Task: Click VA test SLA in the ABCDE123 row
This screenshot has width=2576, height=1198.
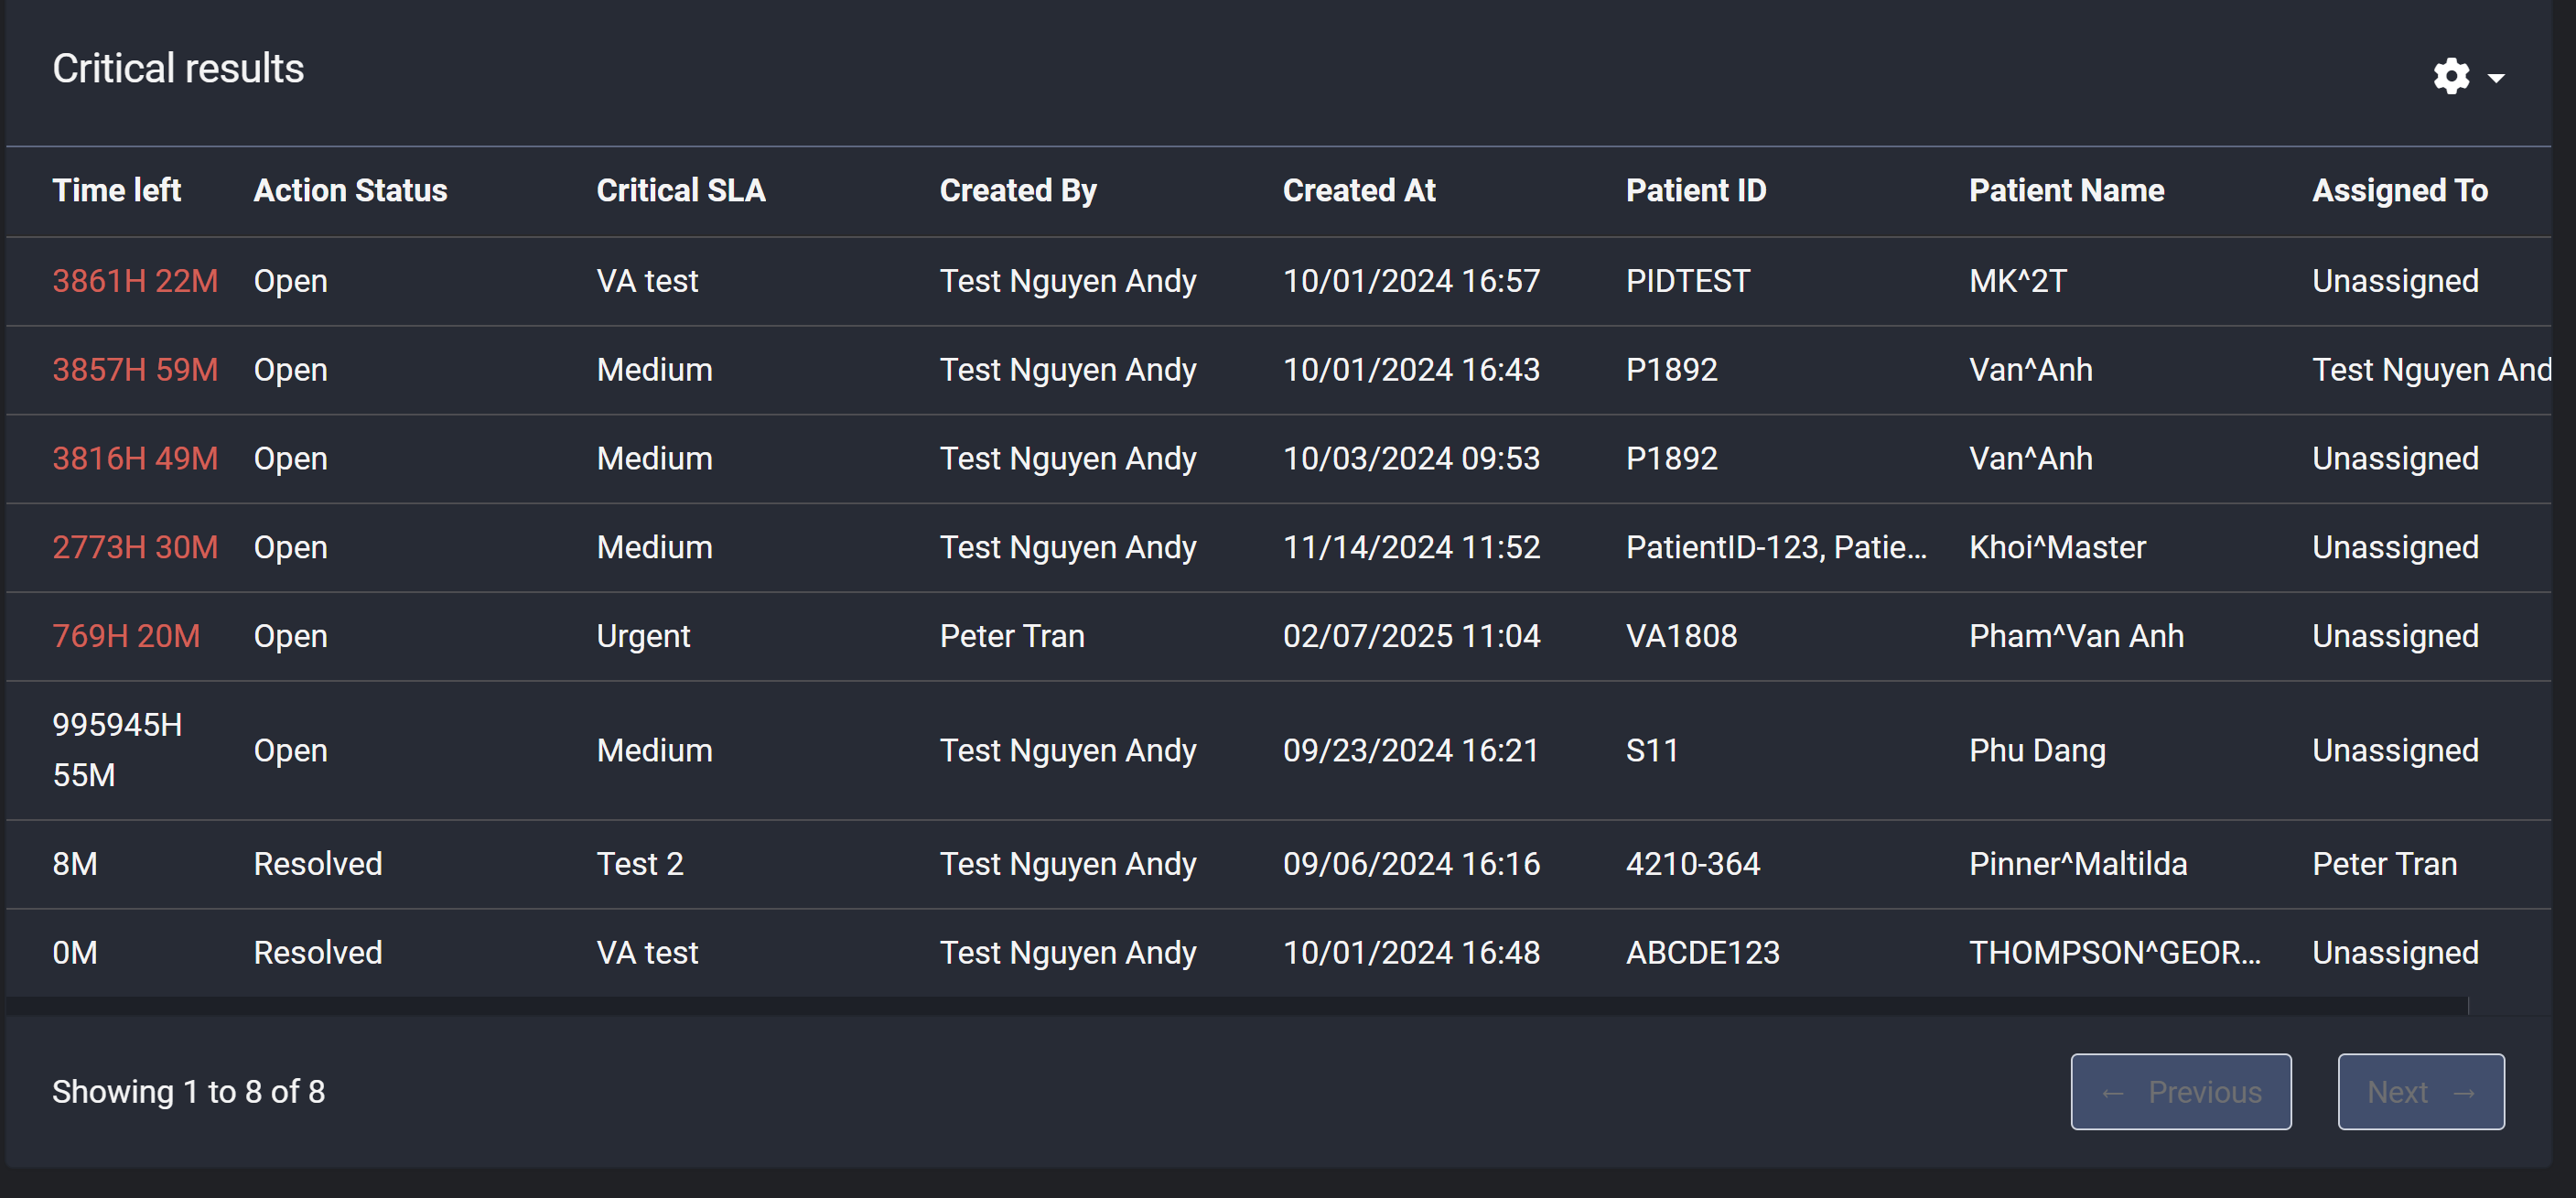Action: [647, 953]
